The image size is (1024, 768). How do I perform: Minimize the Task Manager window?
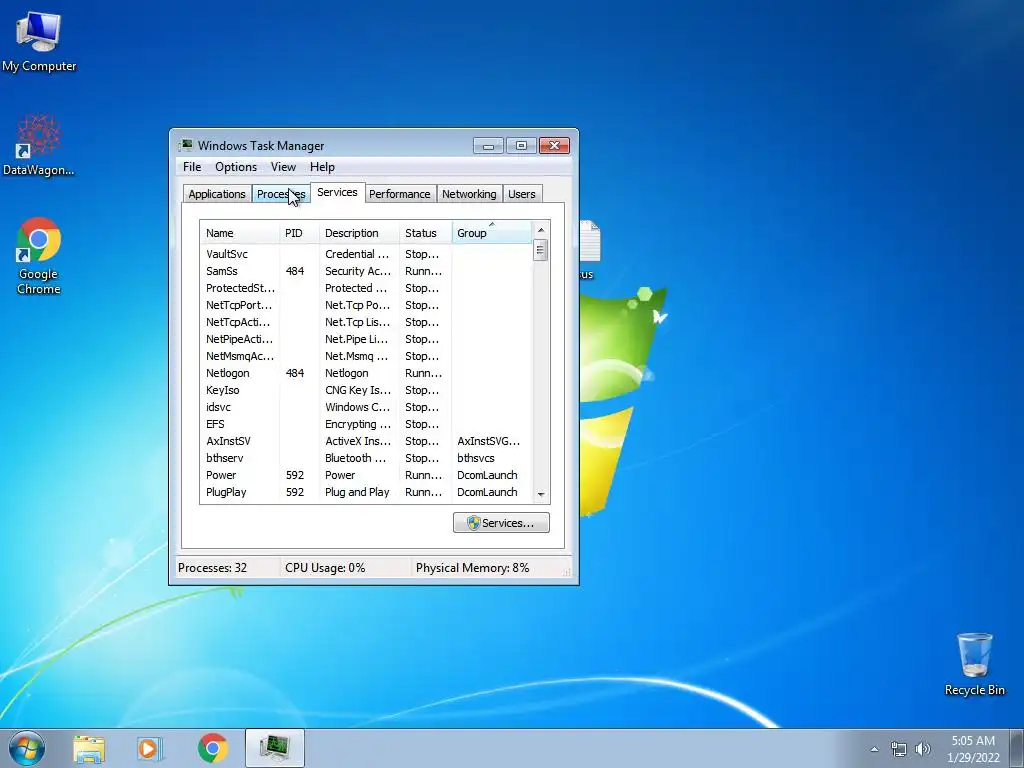point(488,146)
